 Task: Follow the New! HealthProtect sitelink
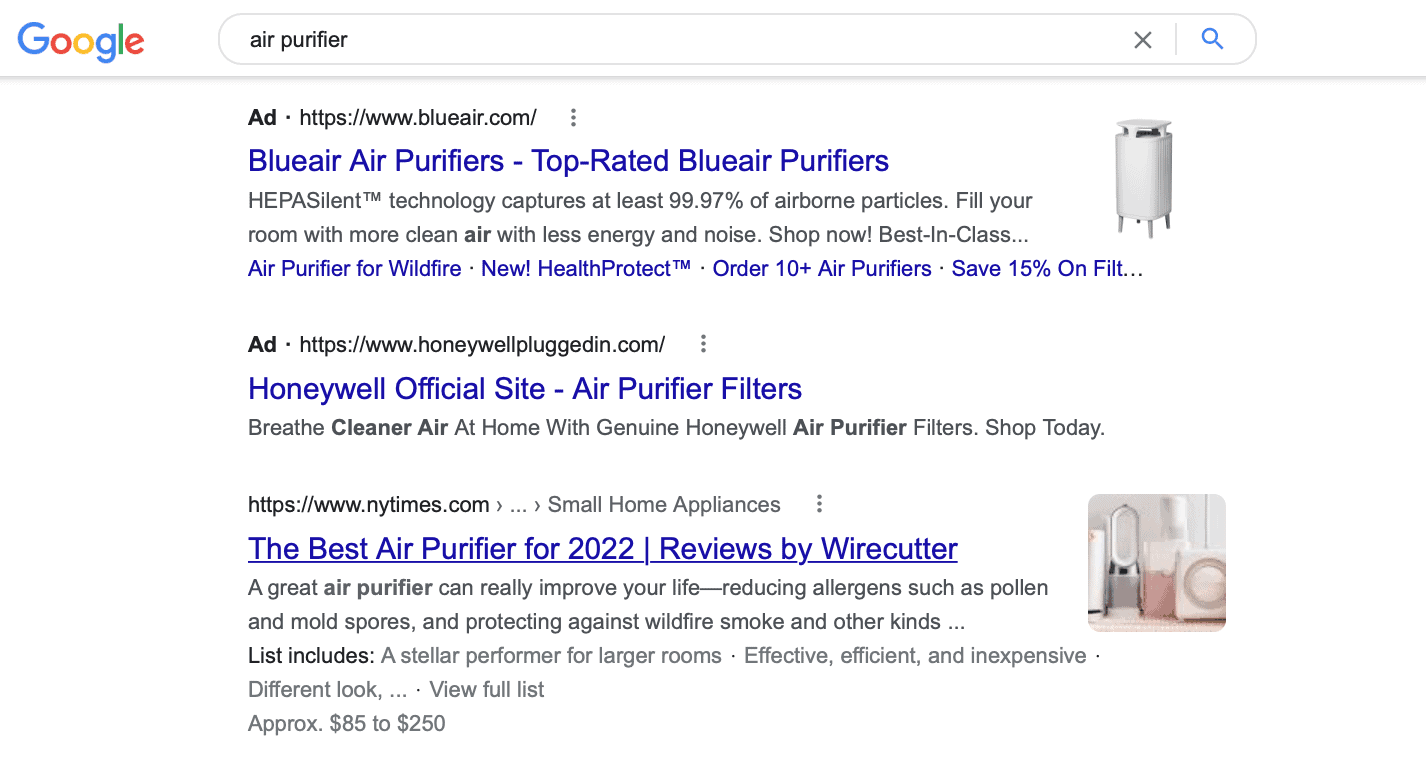point(586,269)
